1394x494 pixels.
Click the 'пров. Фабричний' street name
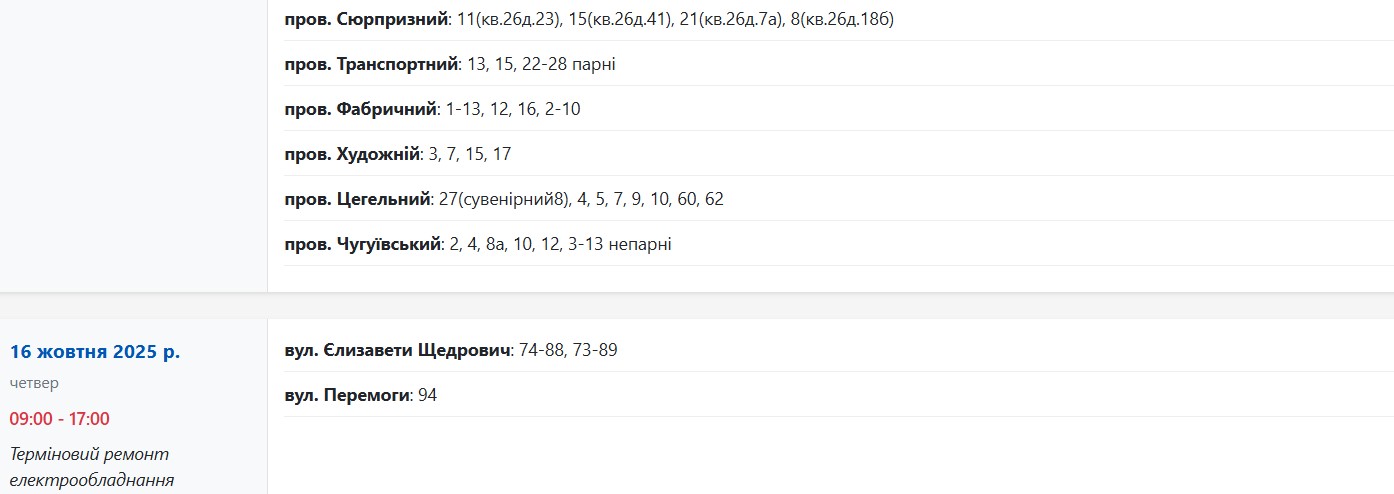(361, 109)
